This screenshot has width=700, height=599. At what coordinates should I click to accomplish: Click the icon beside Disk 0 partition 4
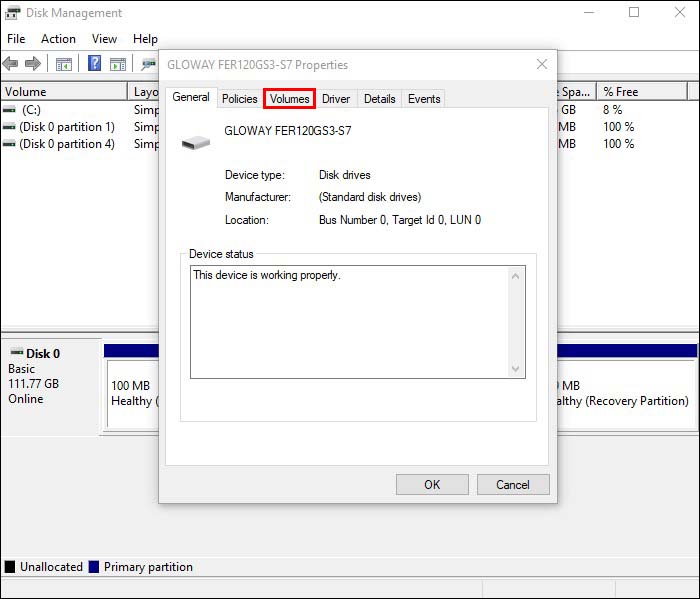pyautogui.click(x=9, y=144)
